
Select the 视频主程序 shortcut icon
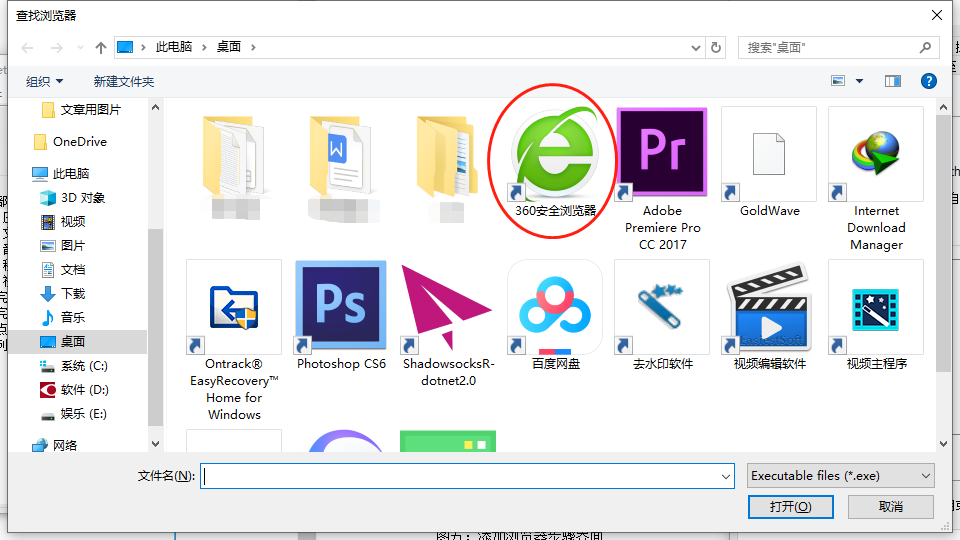tap(876, 307)
